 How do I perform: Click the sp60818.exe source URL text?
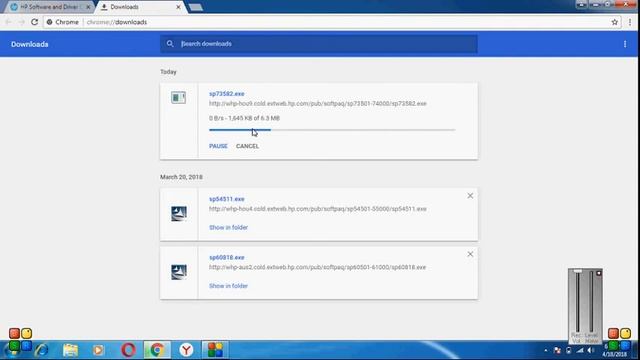(x=317, y=267)
